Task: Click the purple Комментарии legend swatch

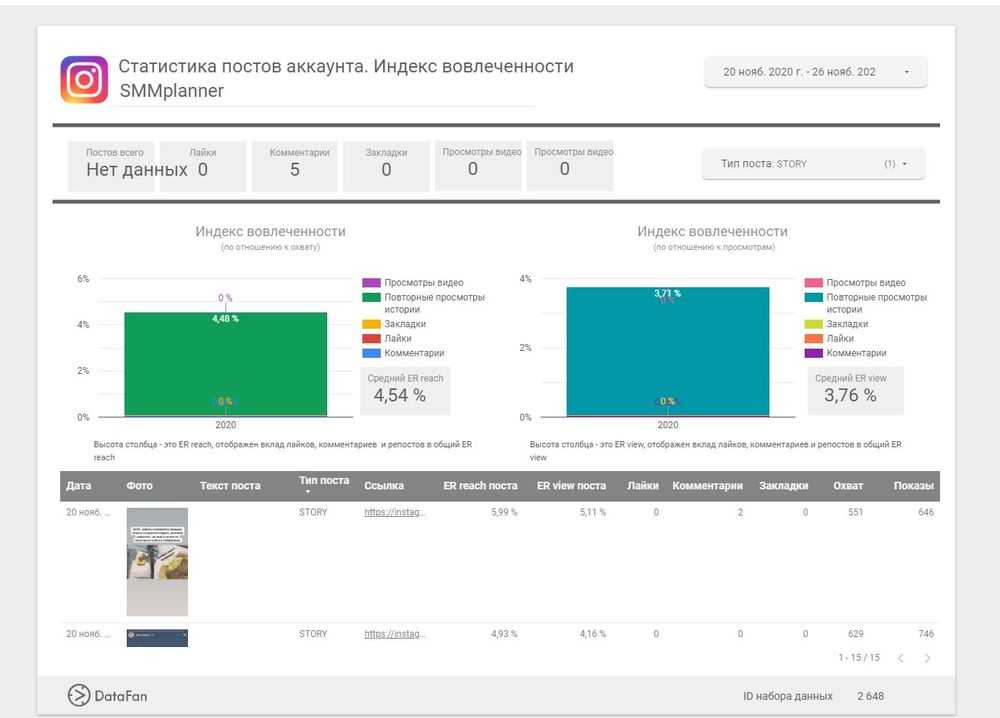Action: [x=814, y=353]
